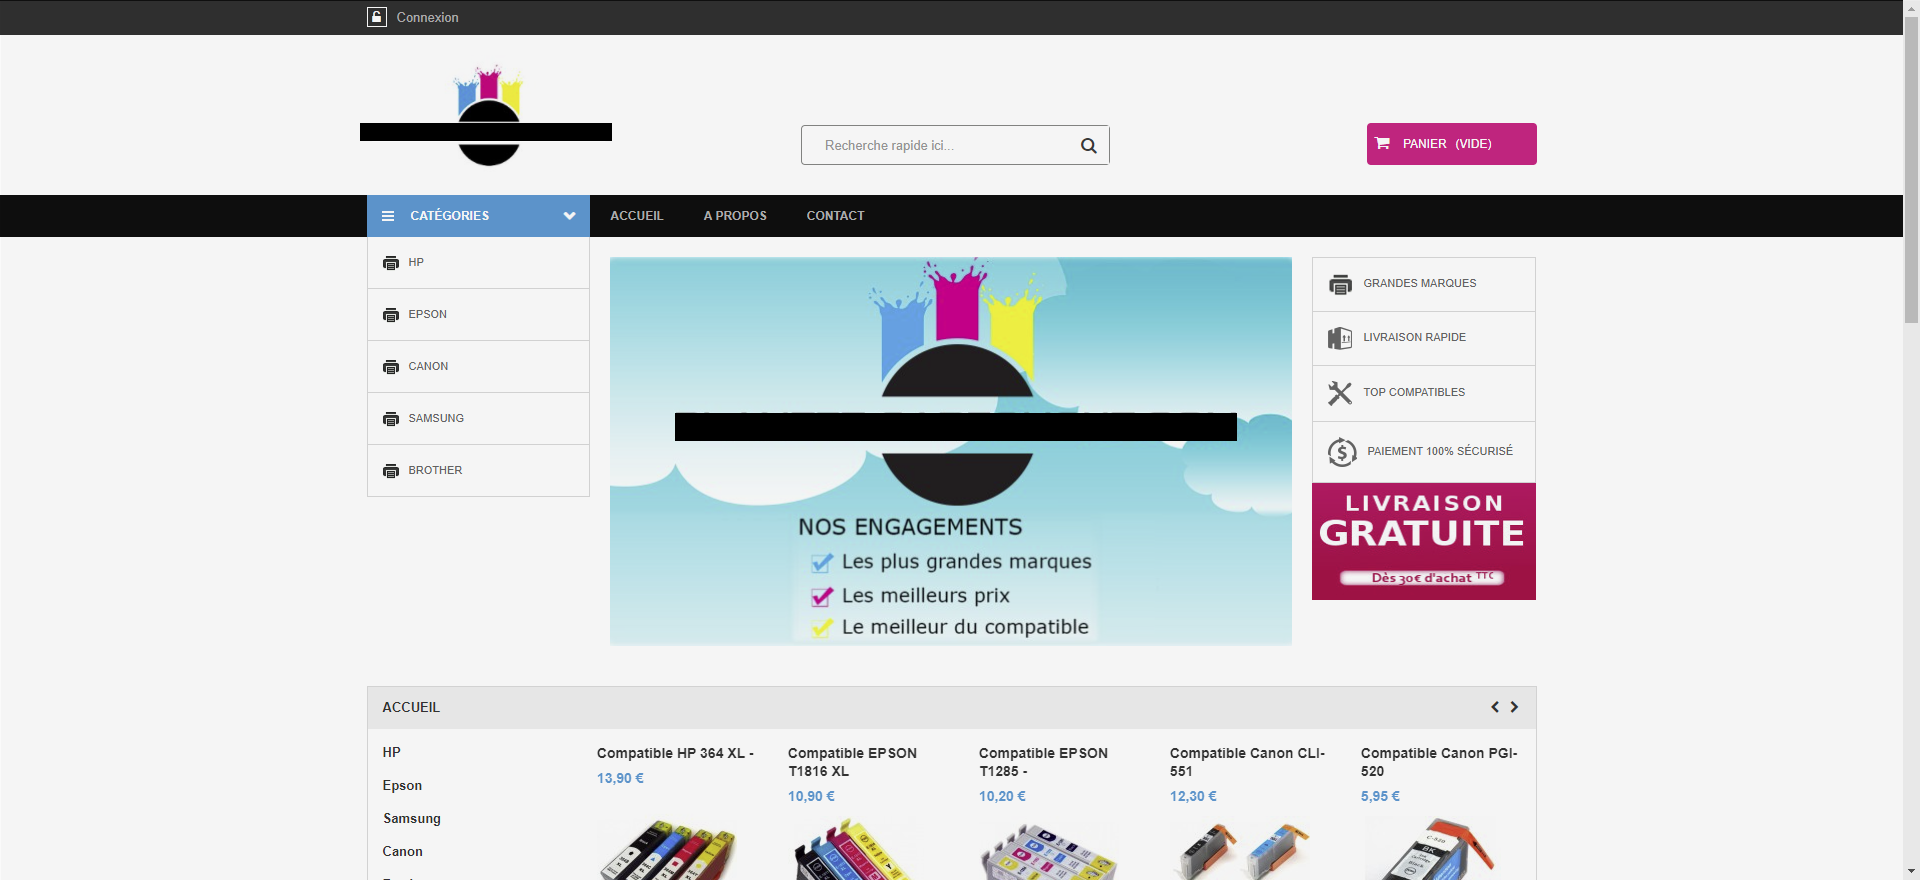Click HP 364 XL cartridge image
1920x880 pixels.
[668, 850]
